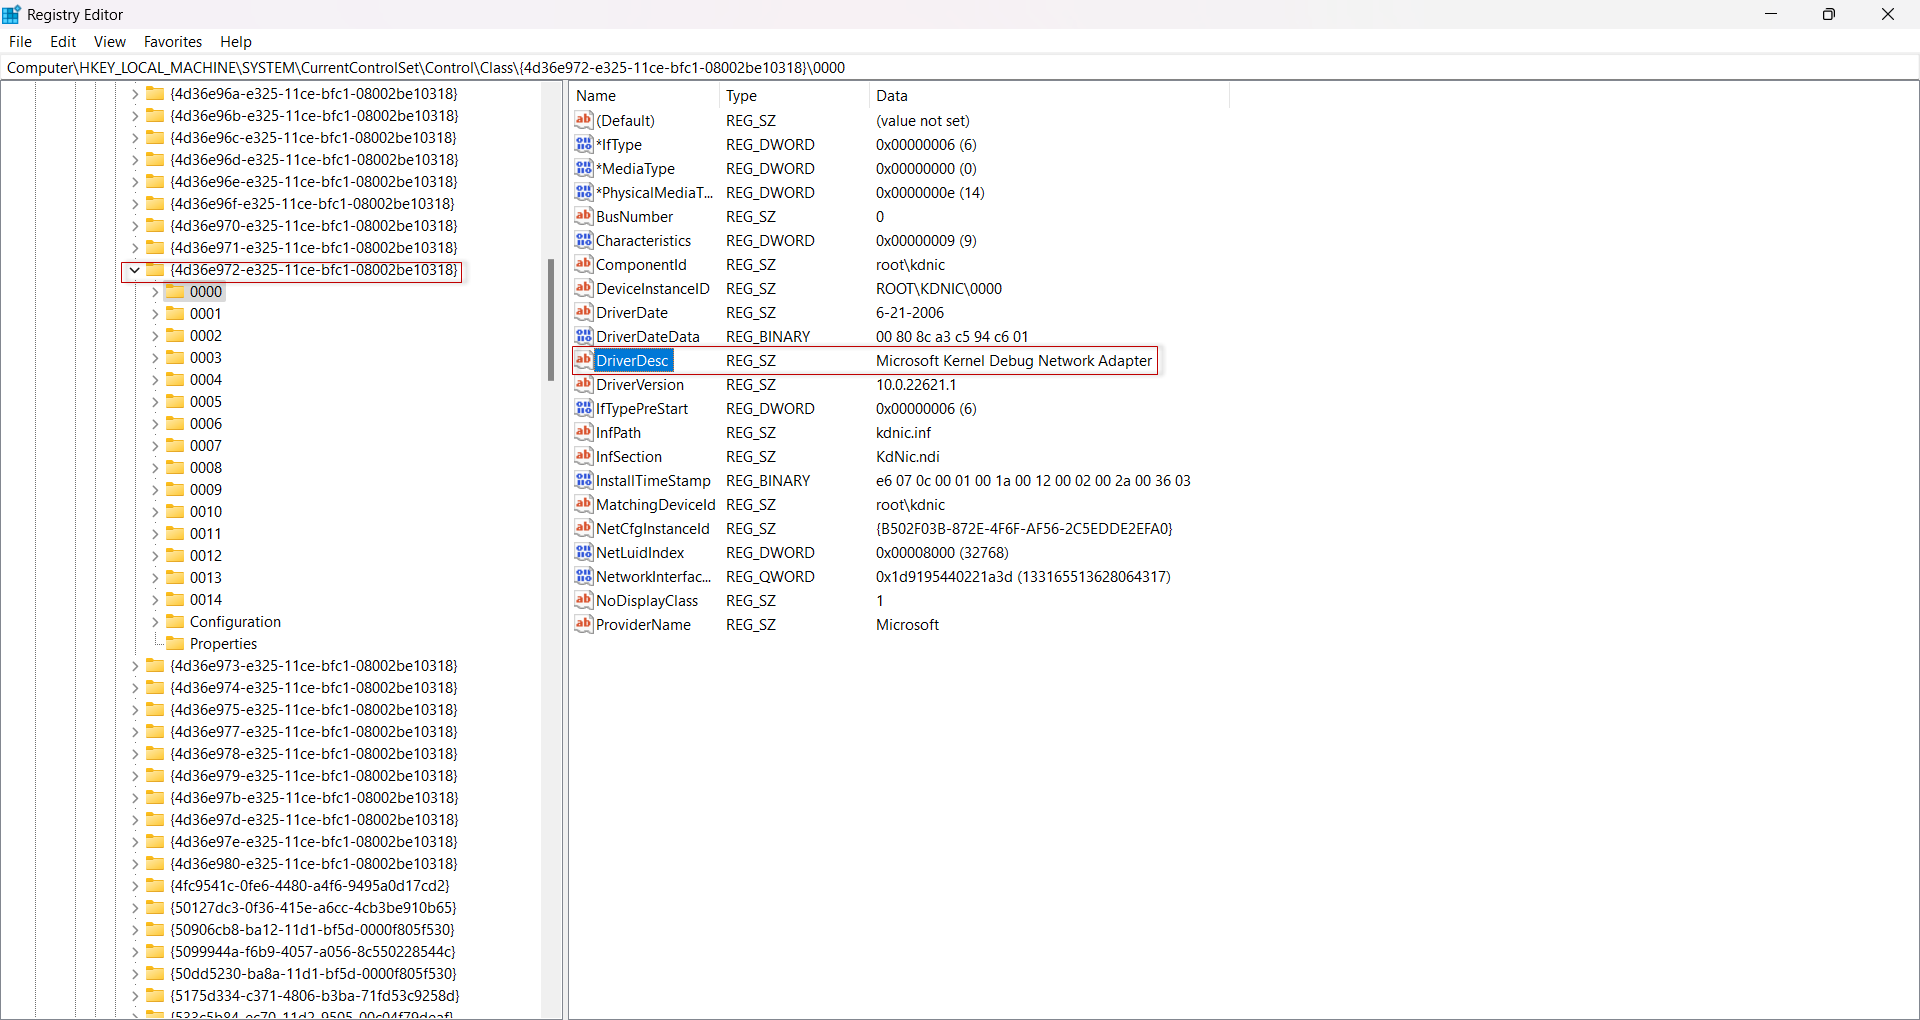The width and height of the screenshot is (1920, 1020).
Task: Open the View menu
Action: tap(109, 41)
